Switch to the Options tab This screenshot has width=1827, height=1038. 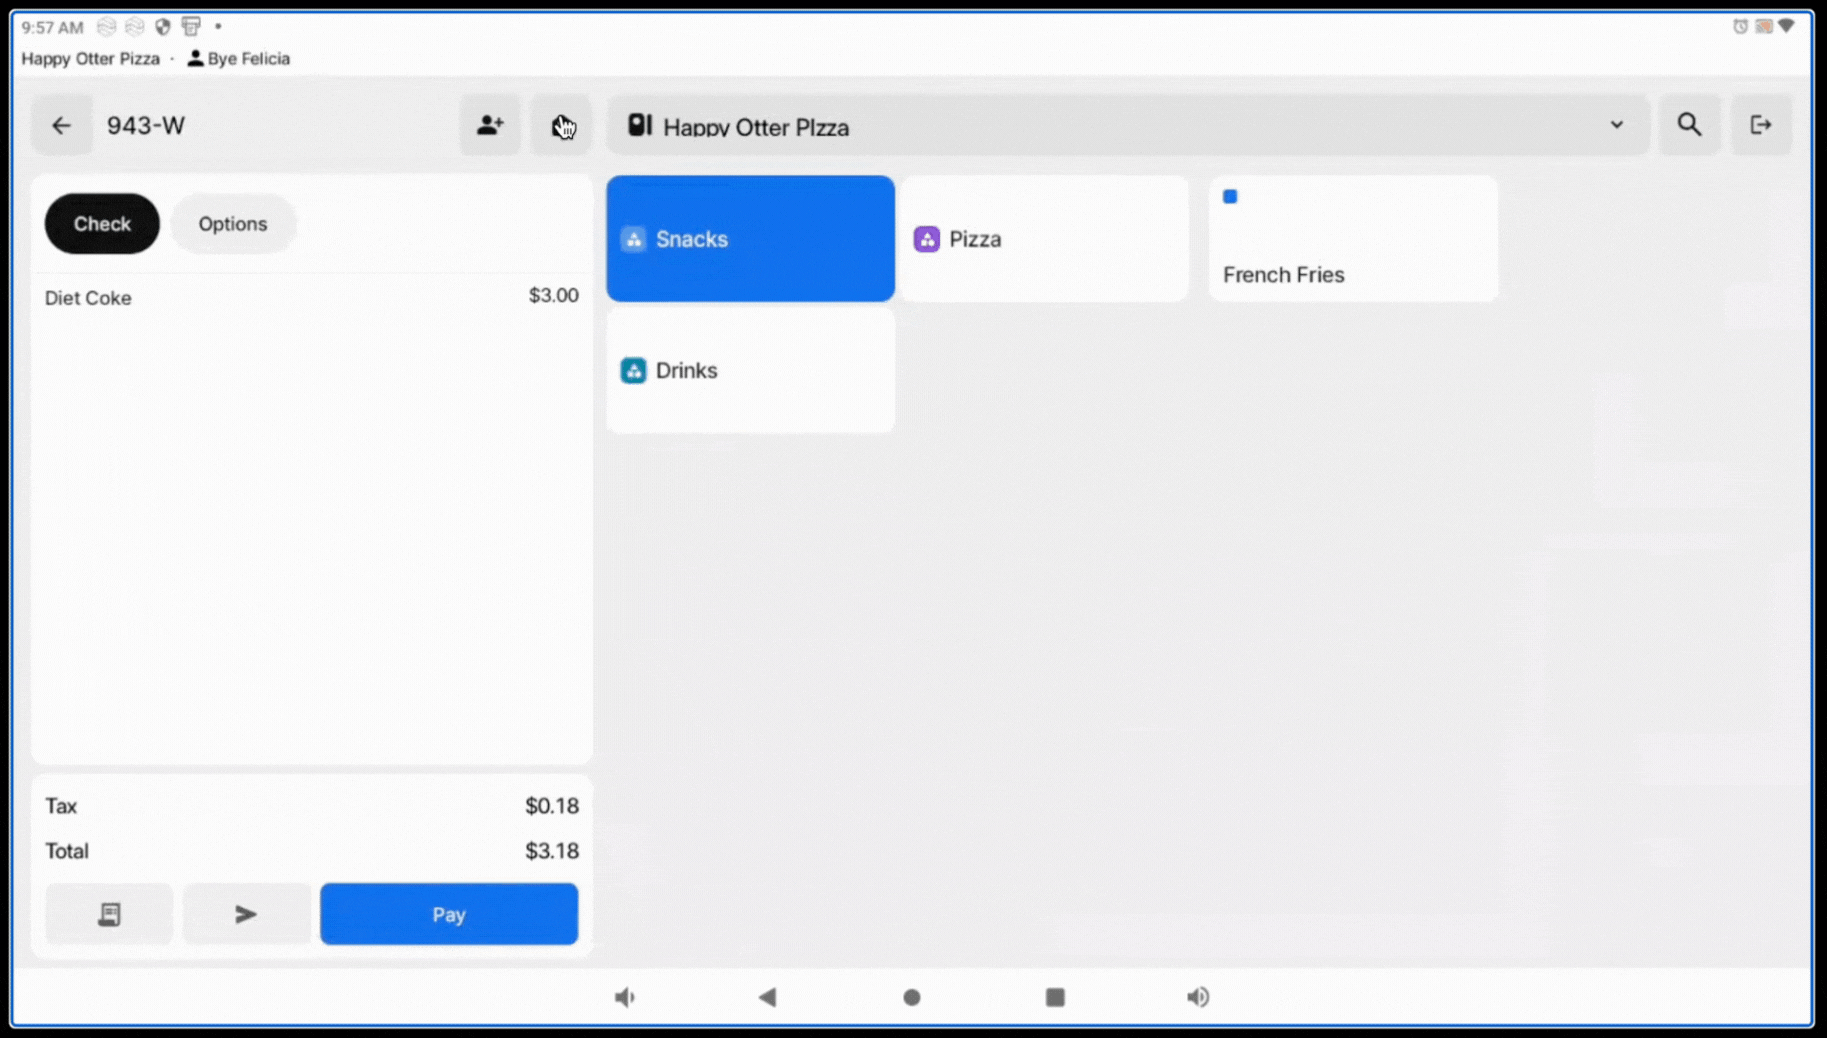pyautogui.click(x=232, y=223)
